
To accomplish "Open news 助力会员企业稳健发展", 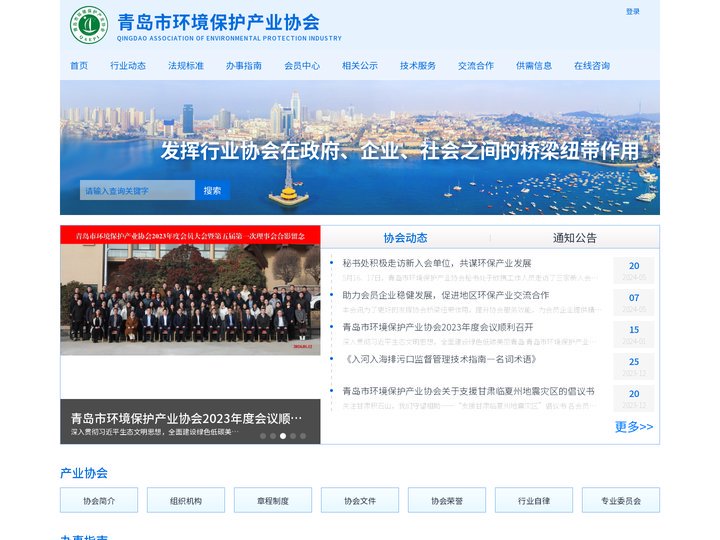I will [445, 295].
